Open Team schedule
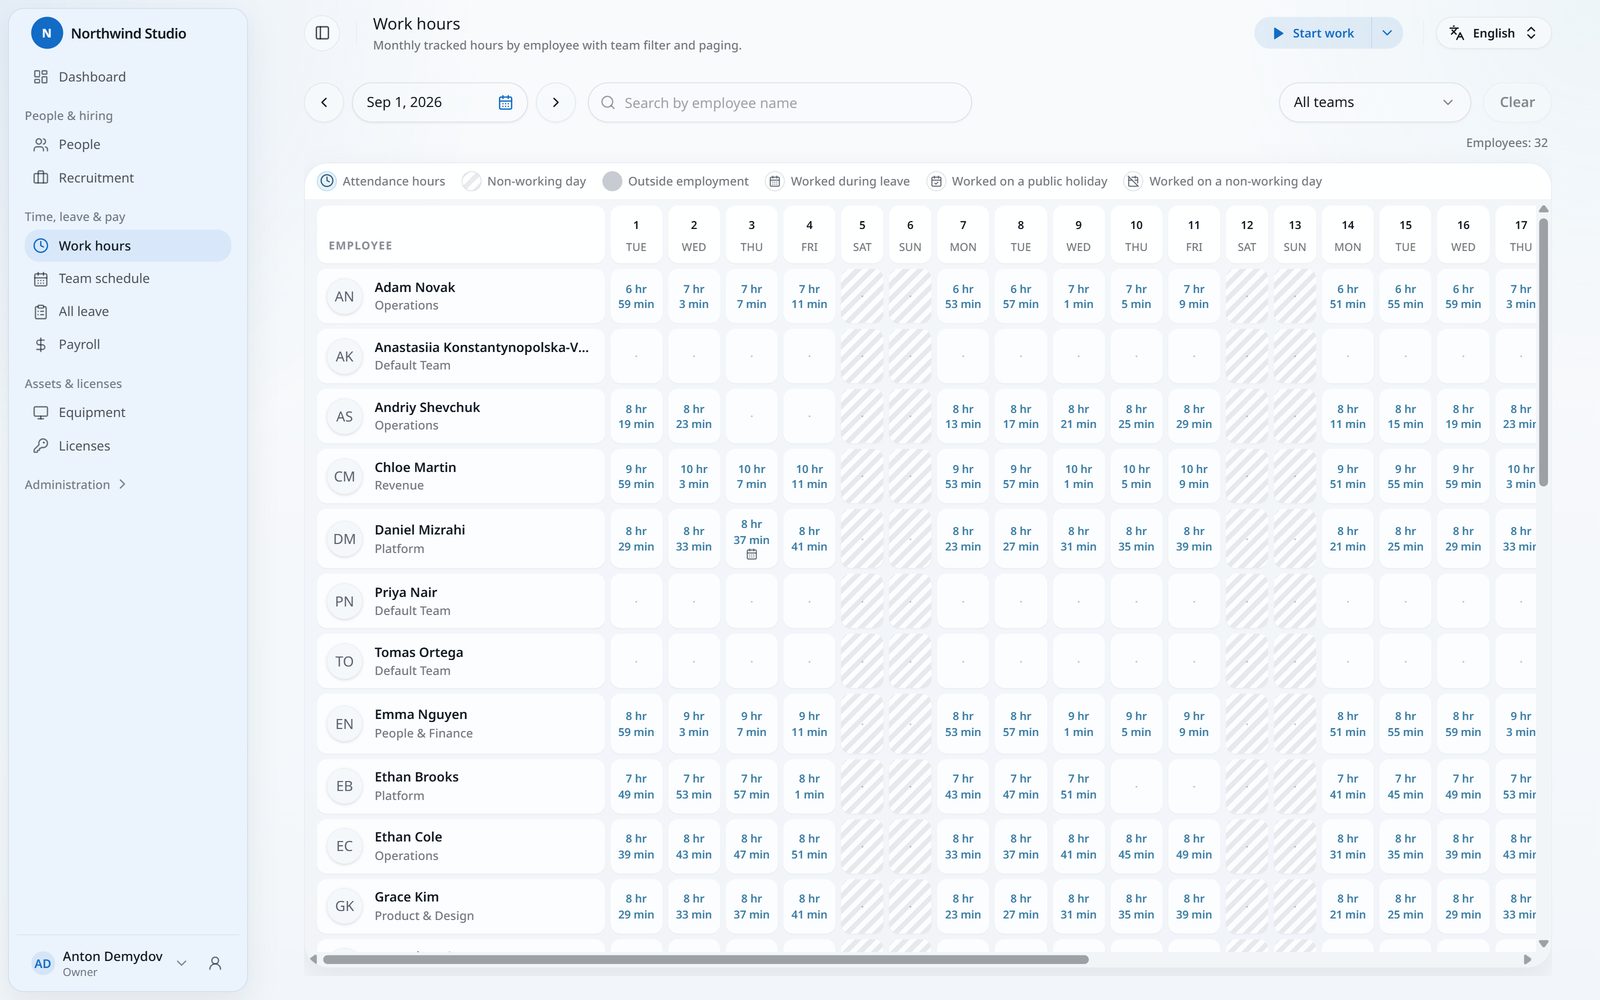This screenshot has height=1000, width=1600. coord(128,279)
